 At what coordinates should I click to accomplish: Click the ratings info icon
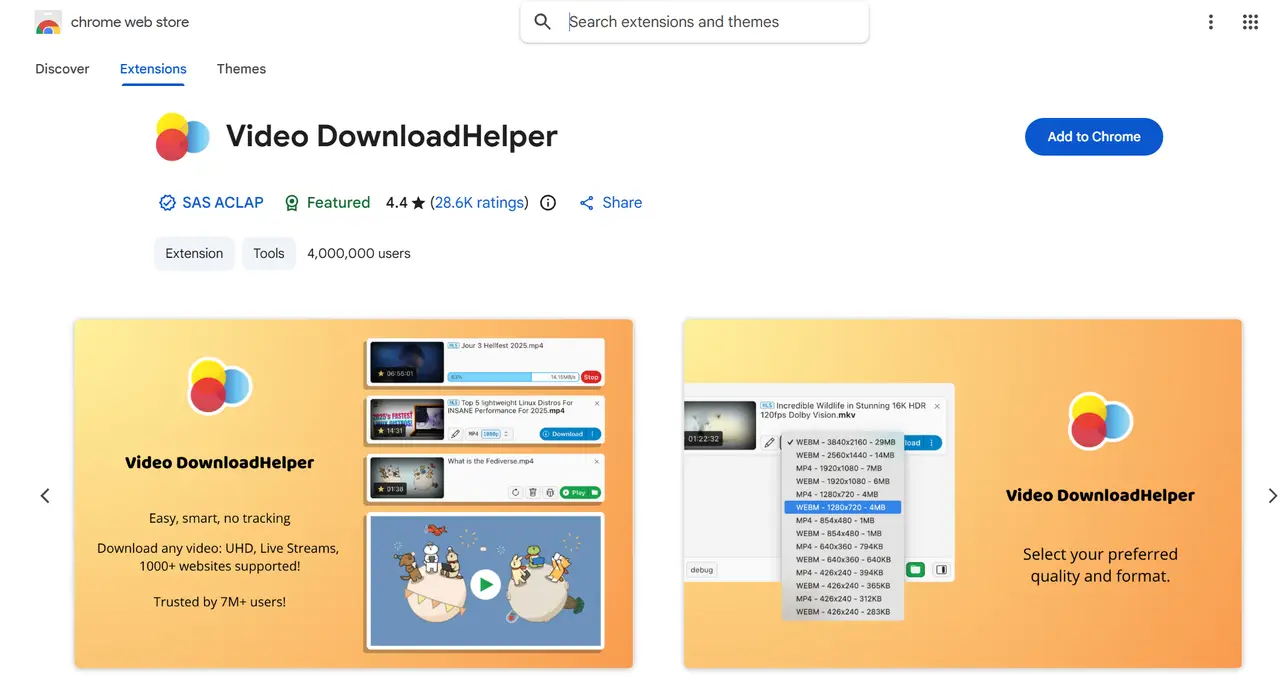click(548, 203)
